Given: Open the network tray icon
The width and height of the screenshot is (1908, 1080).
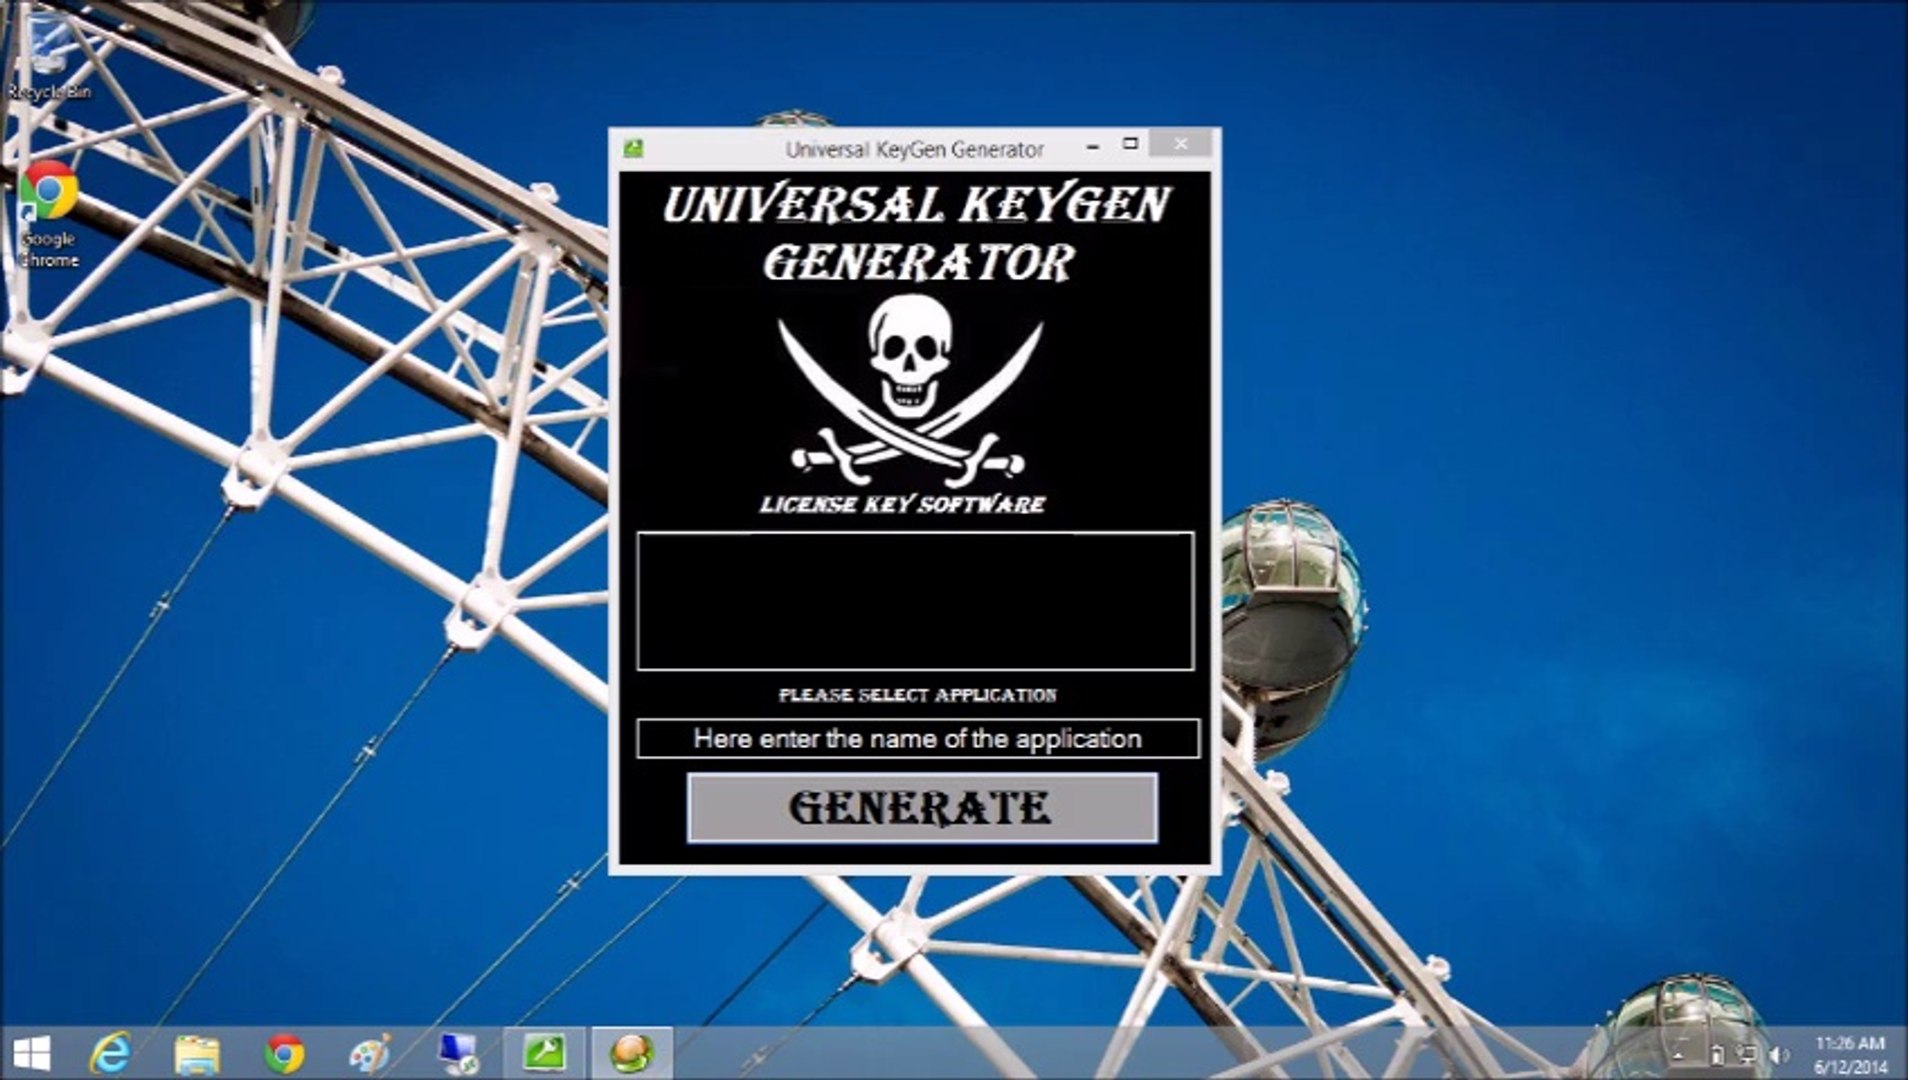Looking at the screenshot, I should click(1747, 1055).
